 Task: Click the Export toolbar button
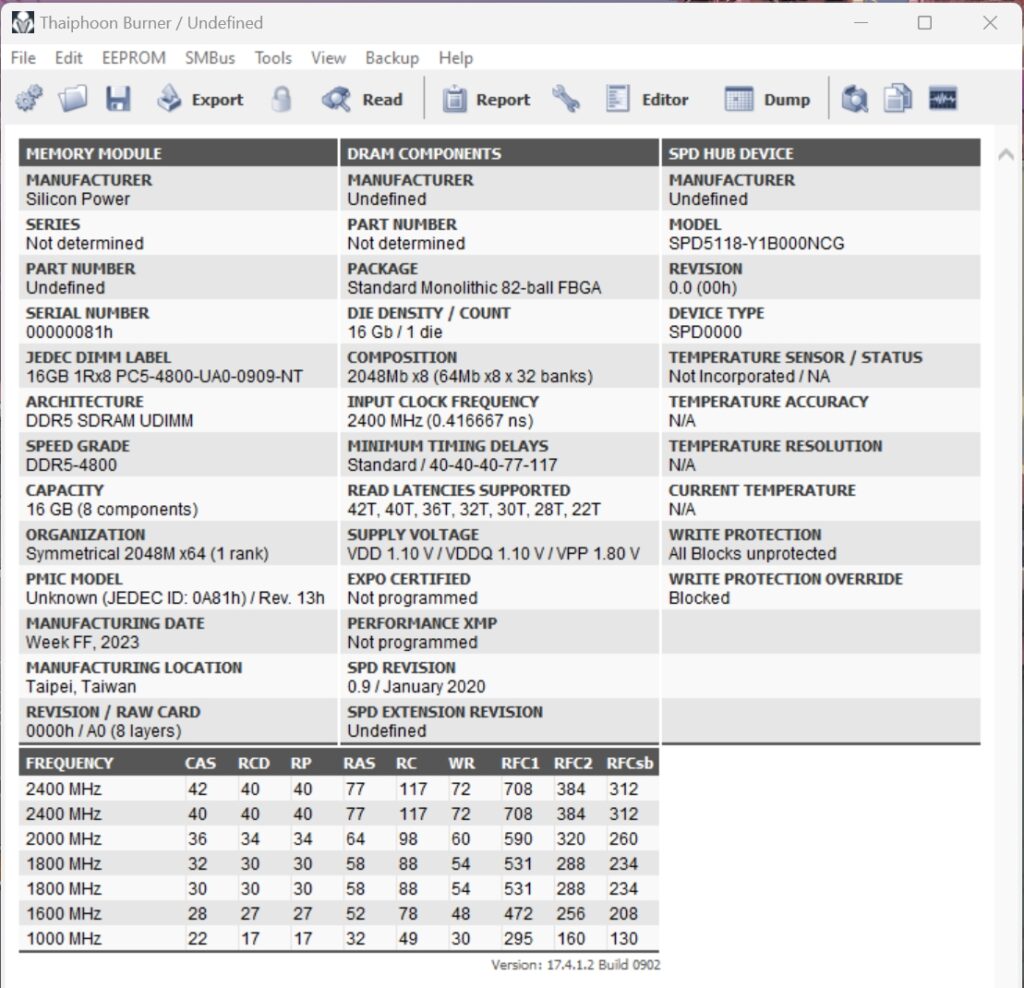[x=200, y=99]
